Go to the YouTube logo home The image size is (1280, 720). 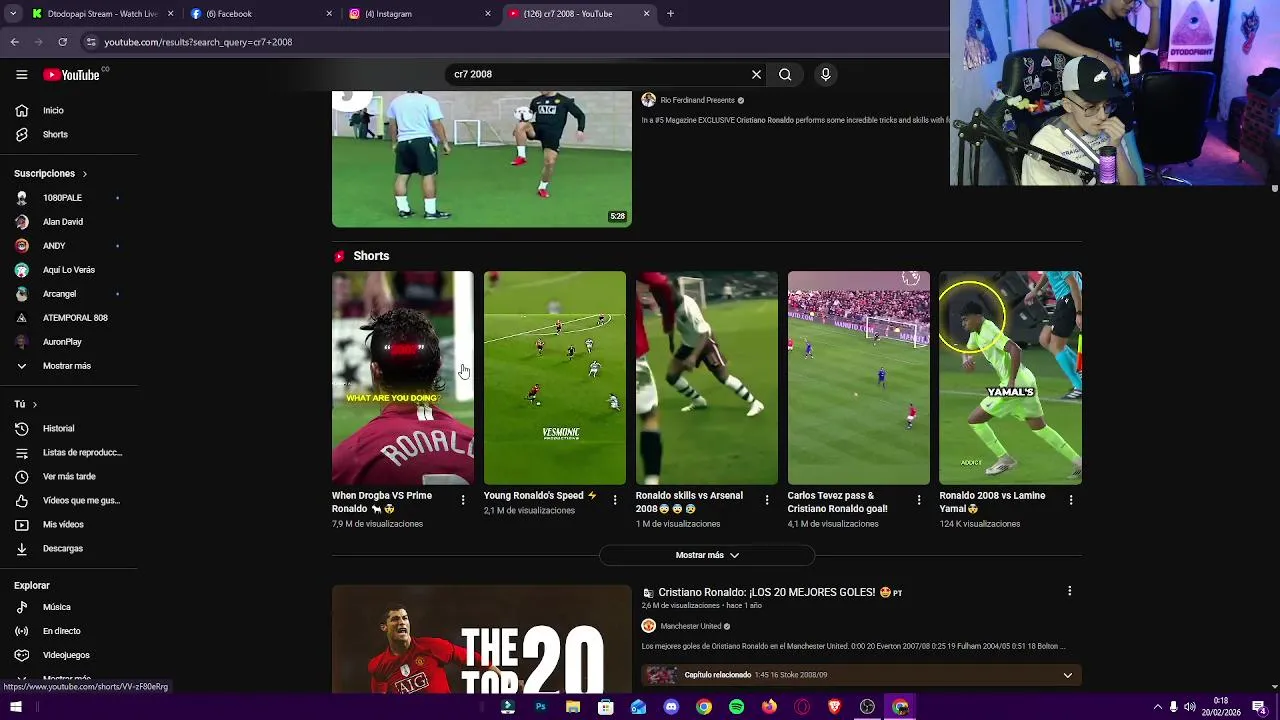click(x=71, y=75)
